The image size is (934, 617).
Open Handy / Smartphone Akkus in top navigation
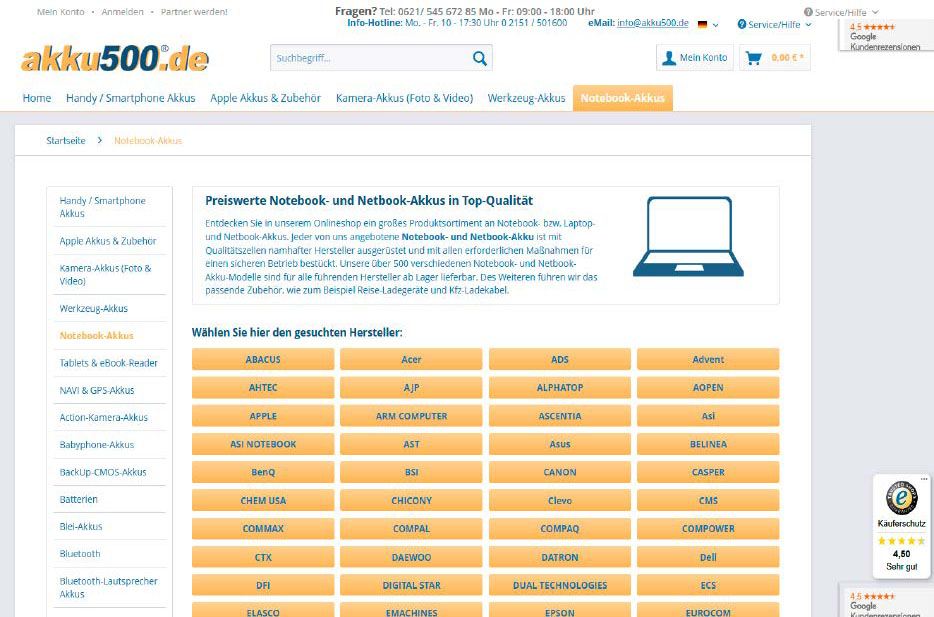[130, 98]
